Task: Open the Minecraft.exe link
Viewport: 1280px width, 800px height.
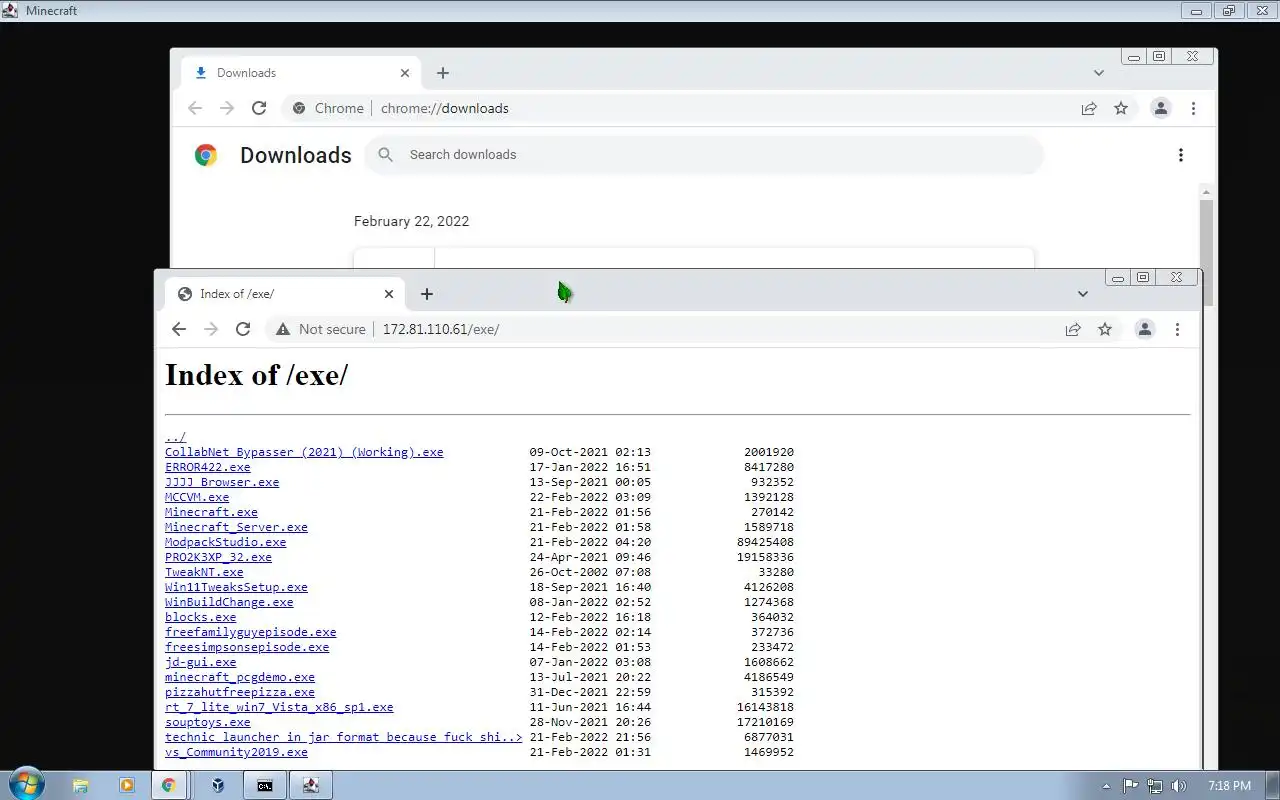Action: tap(211, 512)
